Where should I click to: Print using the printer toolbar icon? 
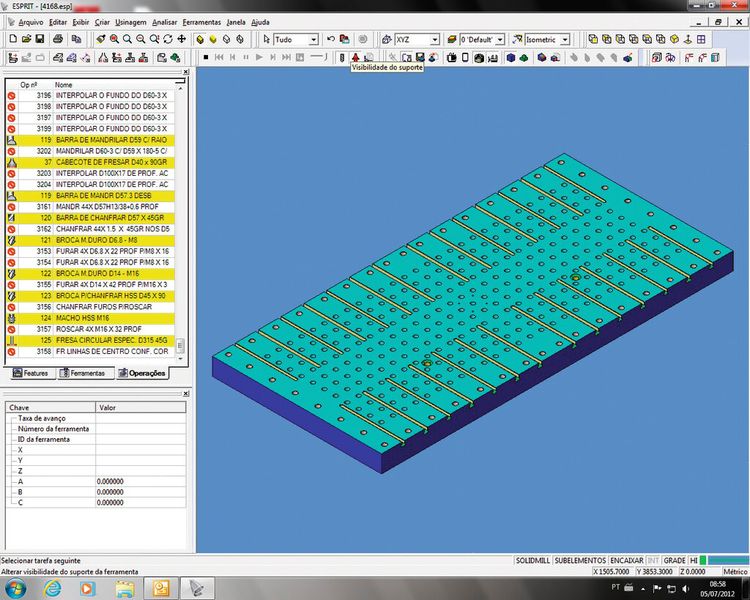58,39
